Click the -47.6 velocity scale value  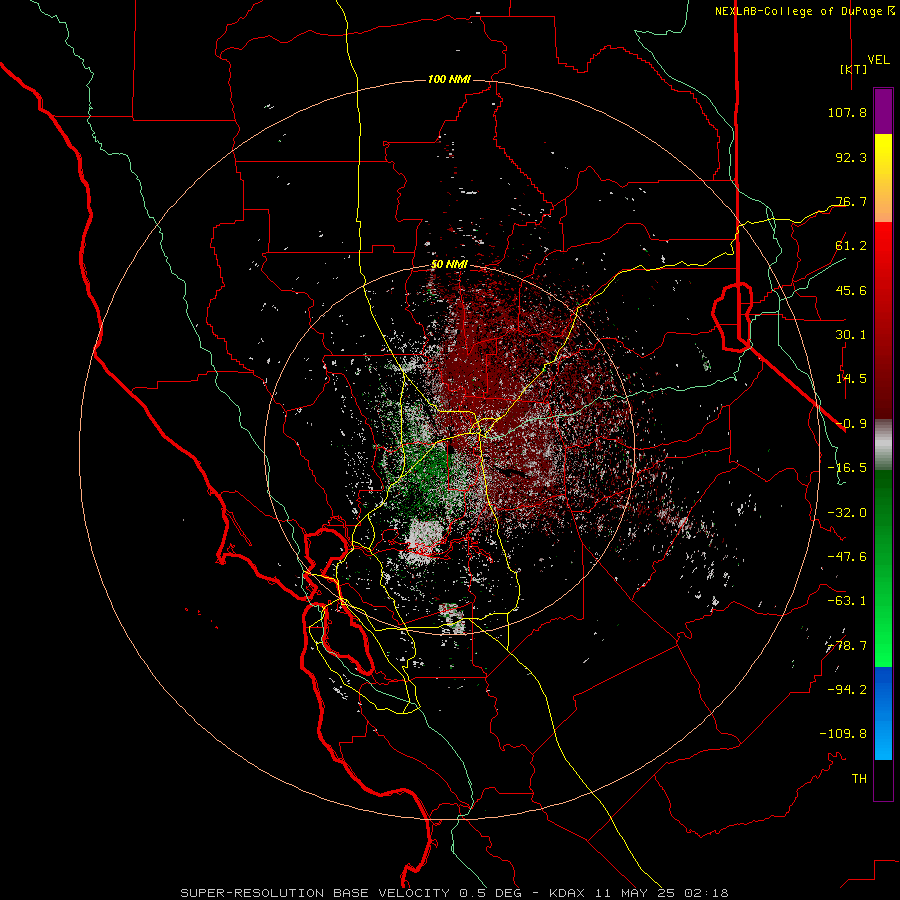[847, 557]
